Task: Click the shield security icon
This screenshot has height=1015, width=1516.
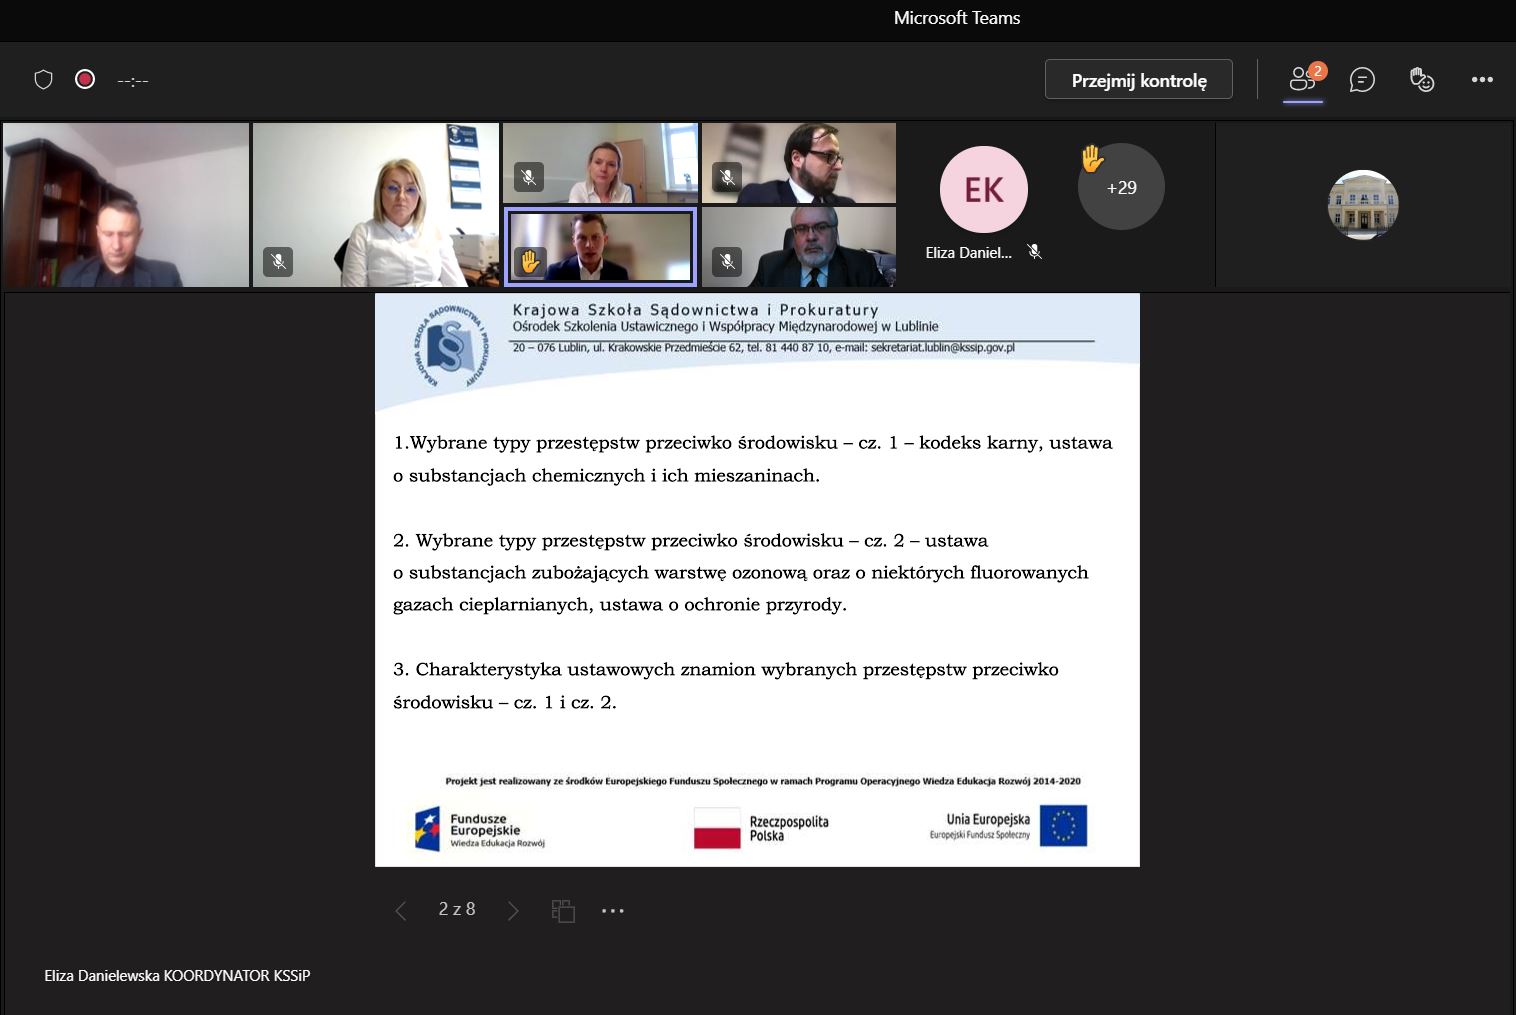Action: (43, 79)
